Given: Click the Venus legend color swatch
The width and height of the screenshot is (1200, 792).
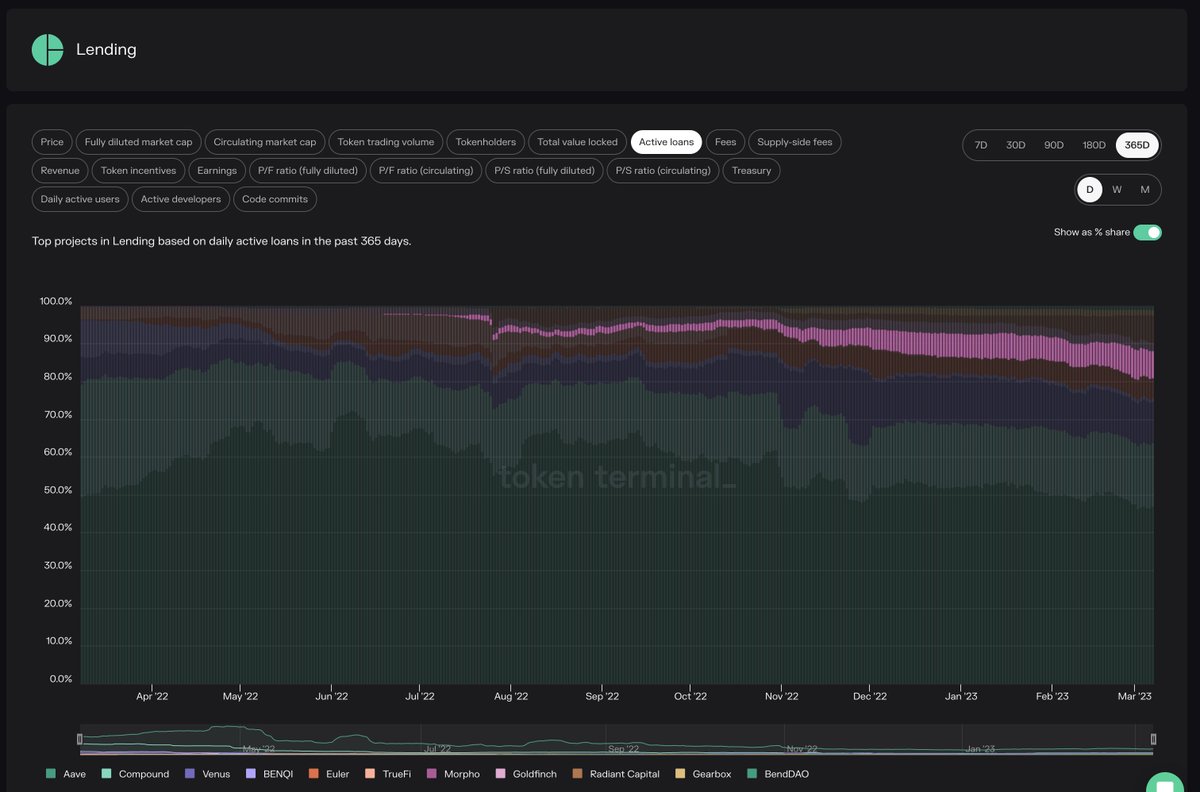Looking at the screenshot, I should (190, 773).
